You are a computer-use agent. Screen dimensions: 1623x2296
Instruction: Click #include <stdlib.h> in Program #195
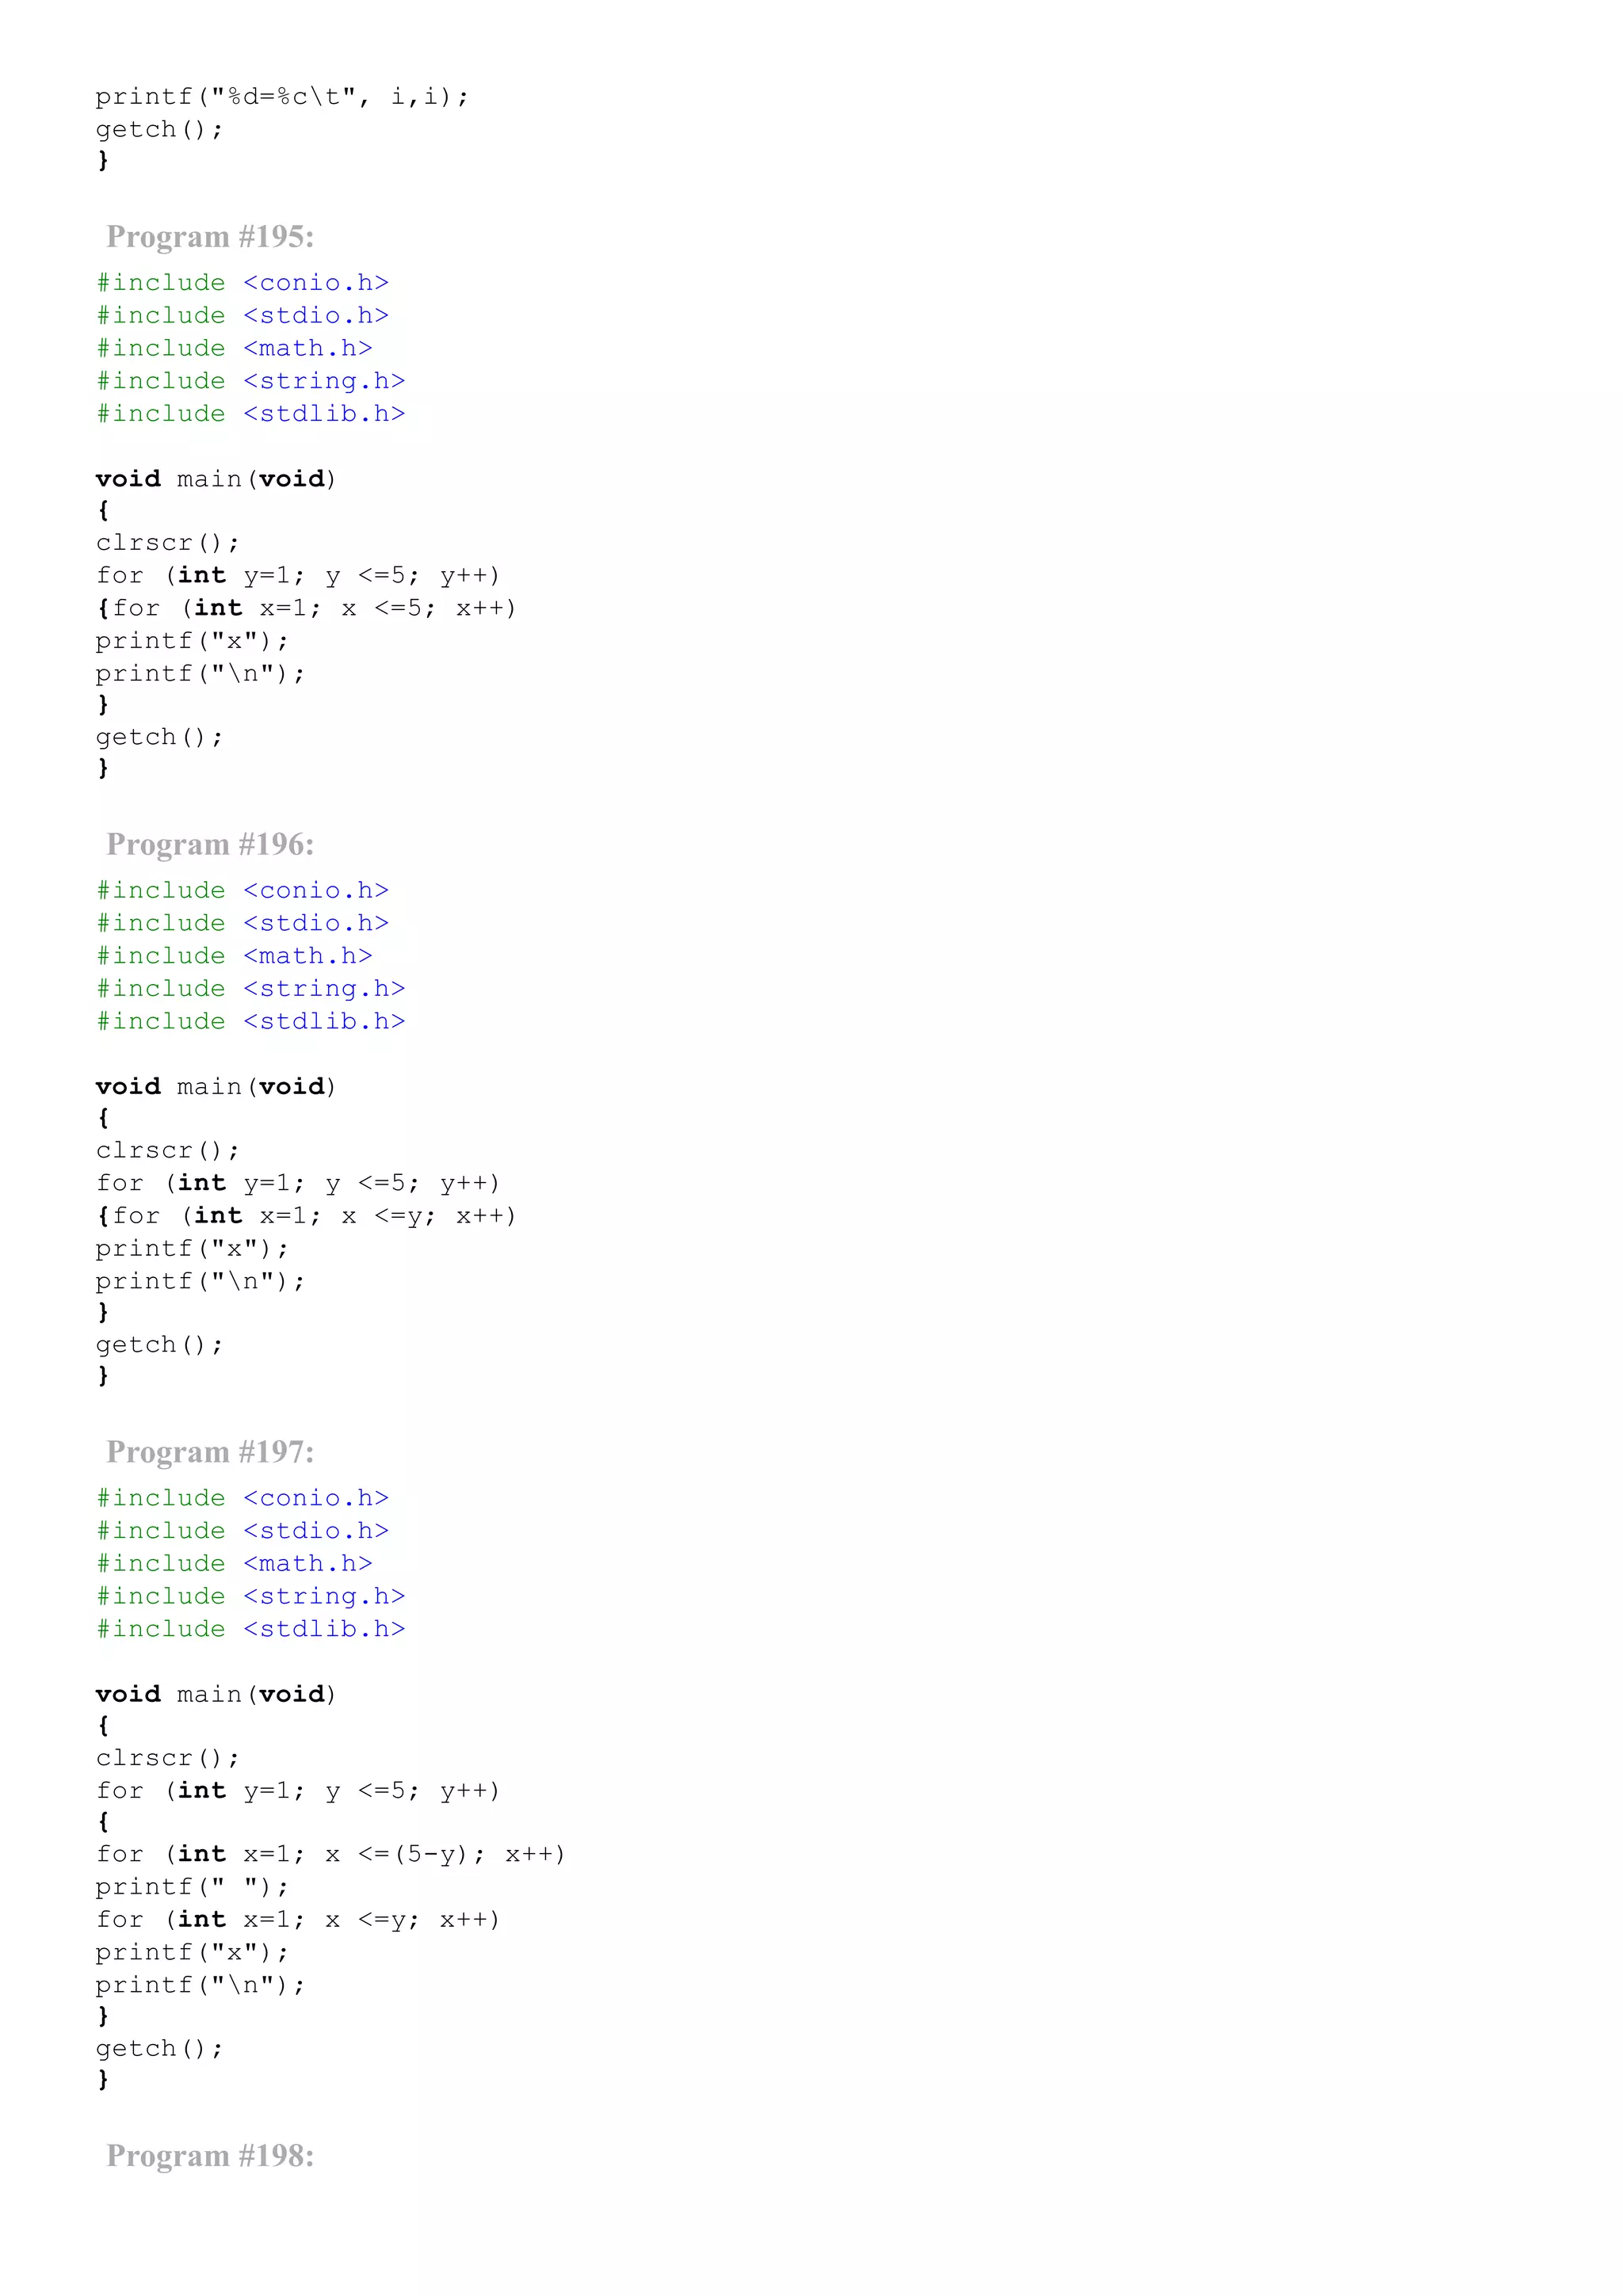coord(251,414)
